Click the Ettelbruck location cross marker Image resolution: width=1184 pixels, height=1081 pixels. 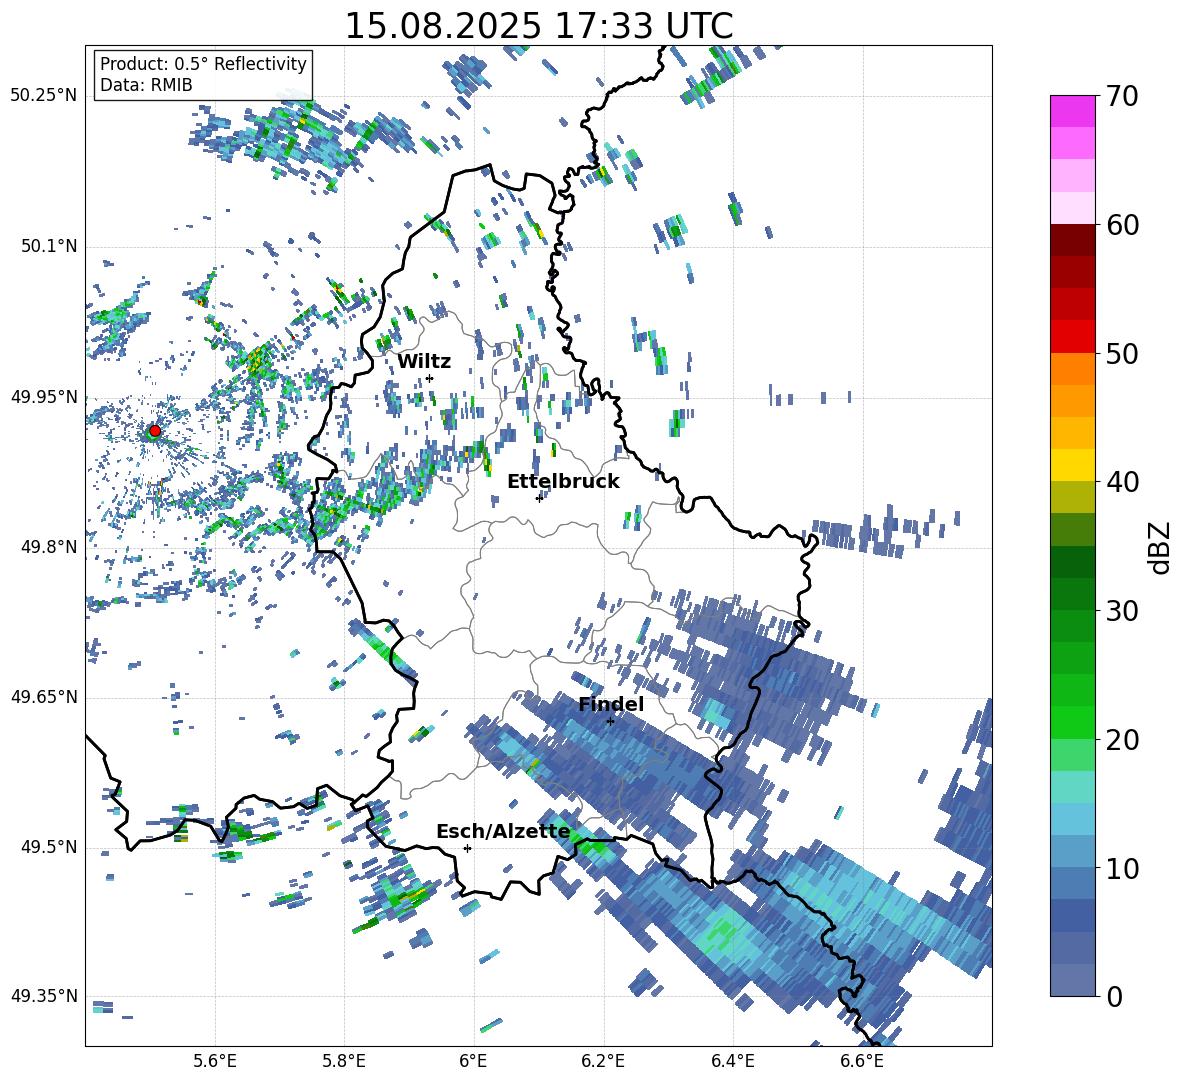click(539, 498)
